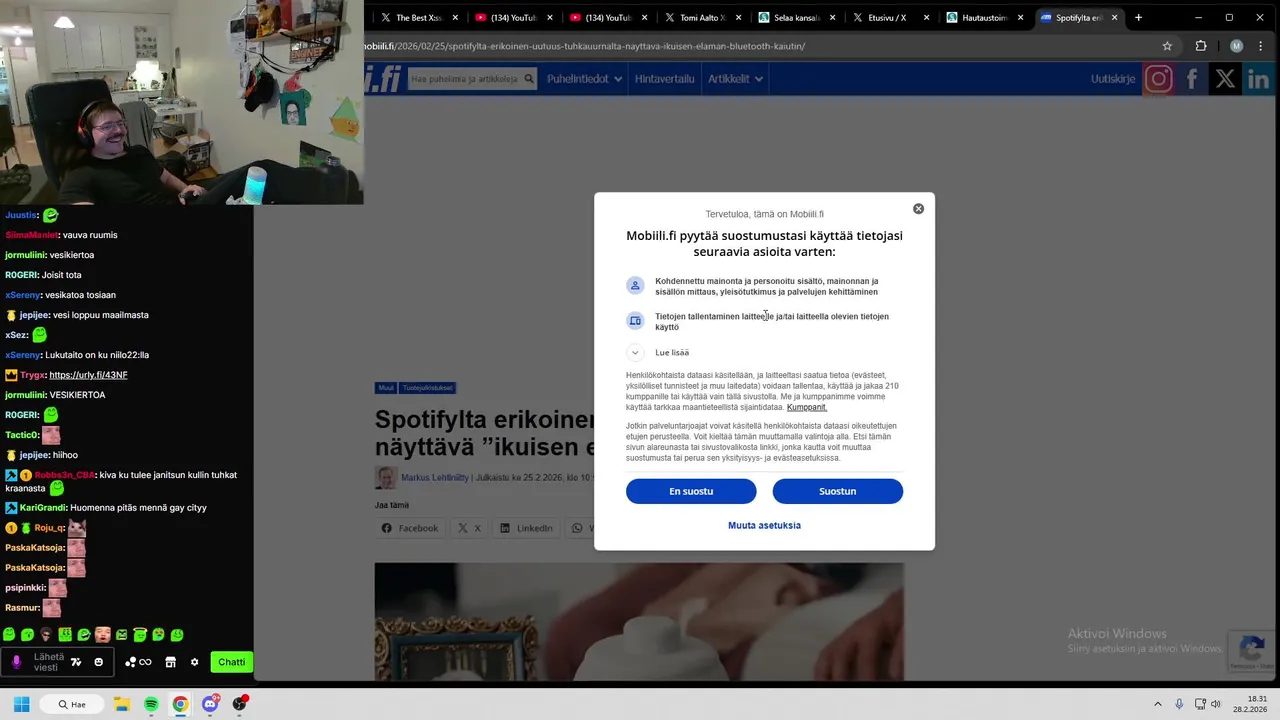Click Lähetä viesti chat input
1280x720 pixels.
click(49, 662)
